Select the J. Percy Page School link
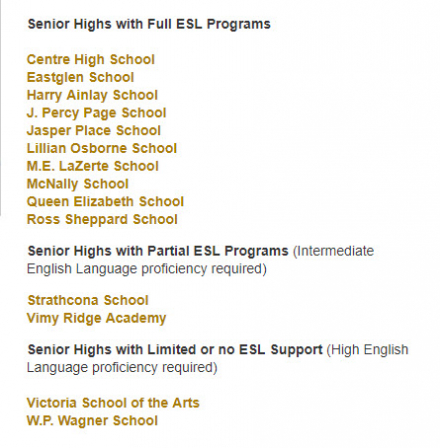Image resolution: width=440 pixels, height=448 pixels. pos(96,113)
